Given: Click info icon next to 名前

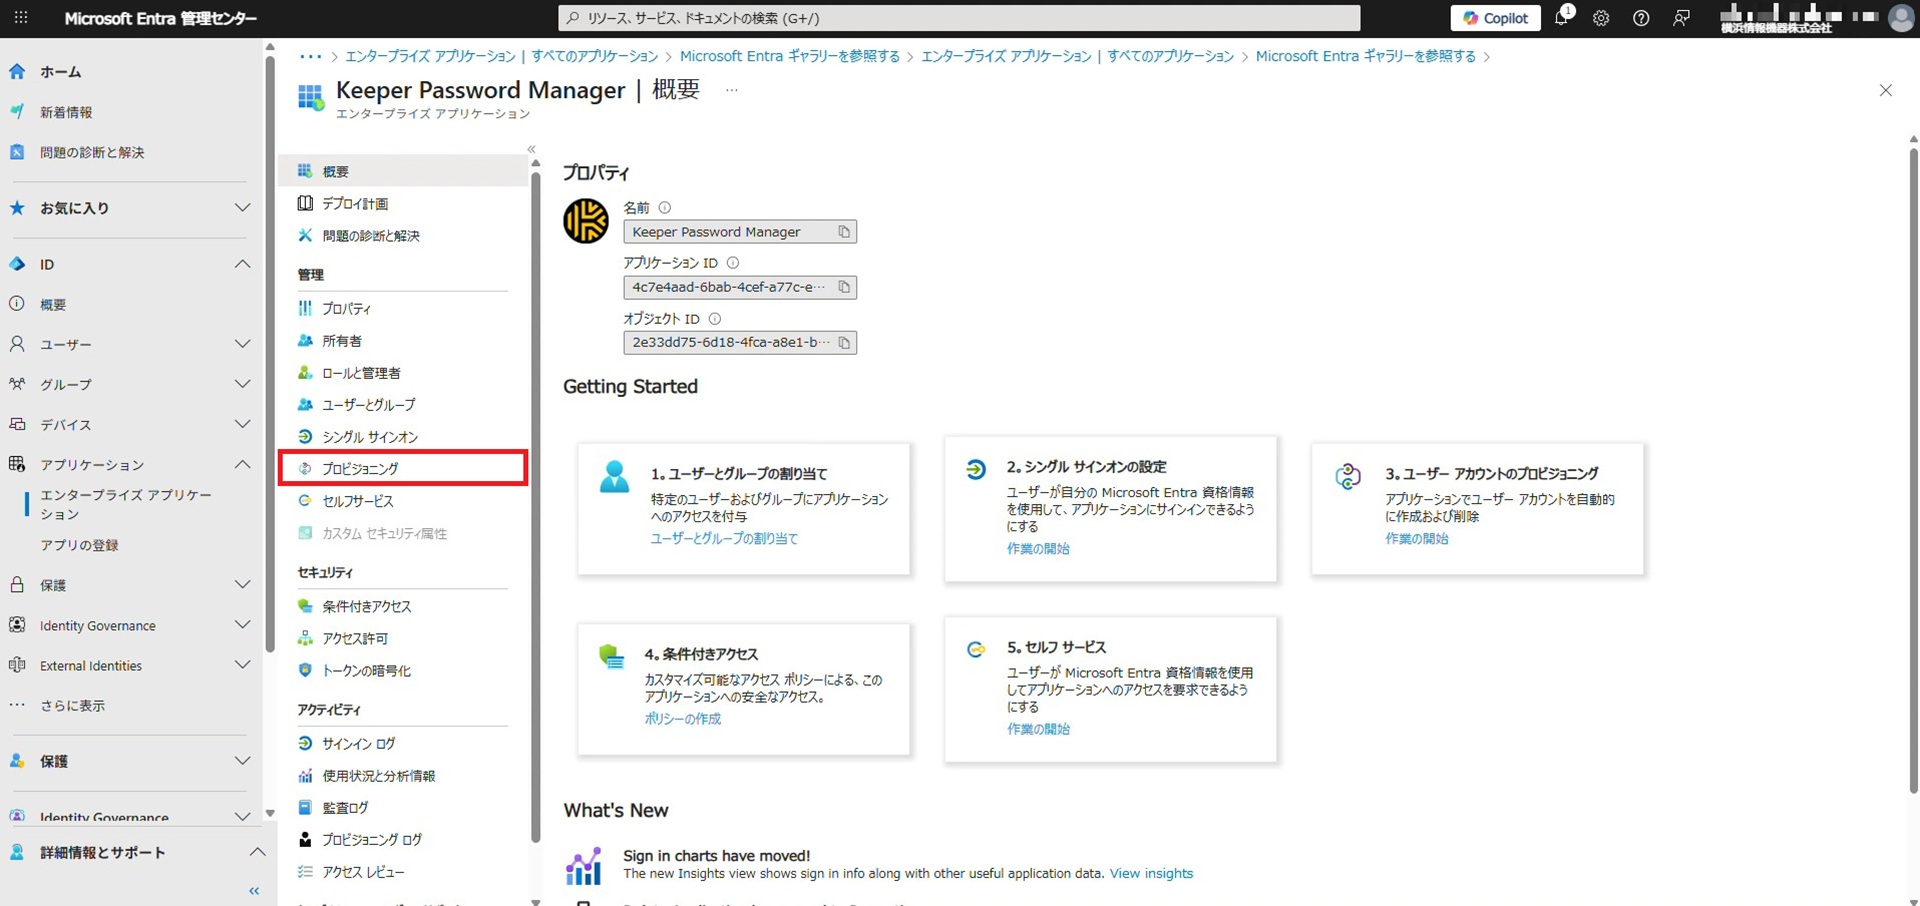Looking at the screenshot, I should [x=664, y=208].
